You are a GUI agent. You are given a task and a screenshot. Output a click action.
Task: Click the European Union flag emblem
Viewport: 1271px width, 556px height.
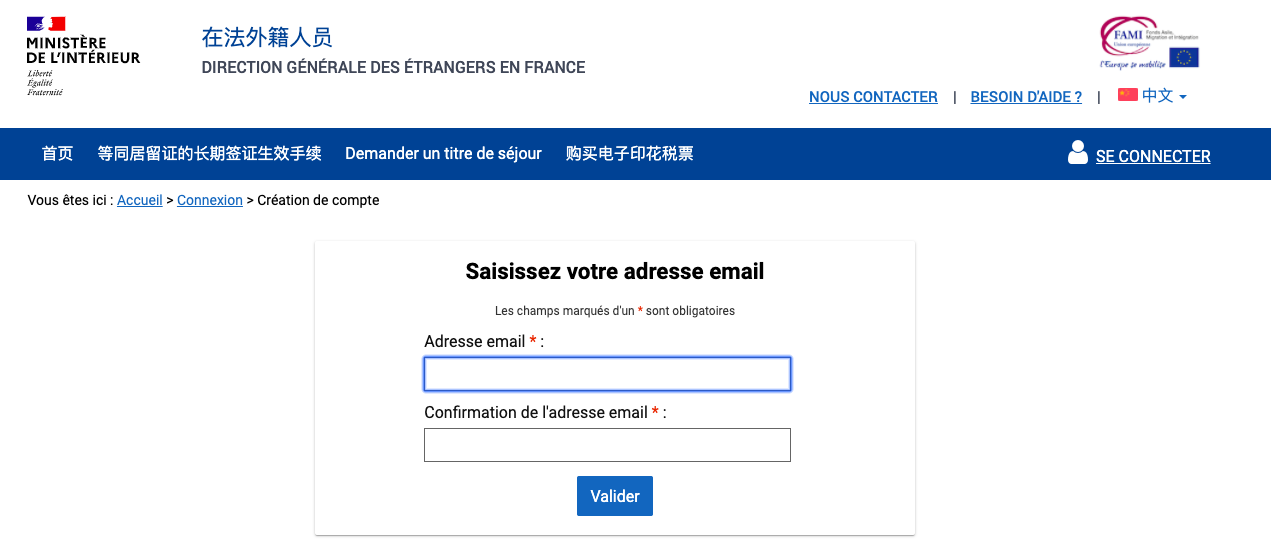click(1184, 57)
